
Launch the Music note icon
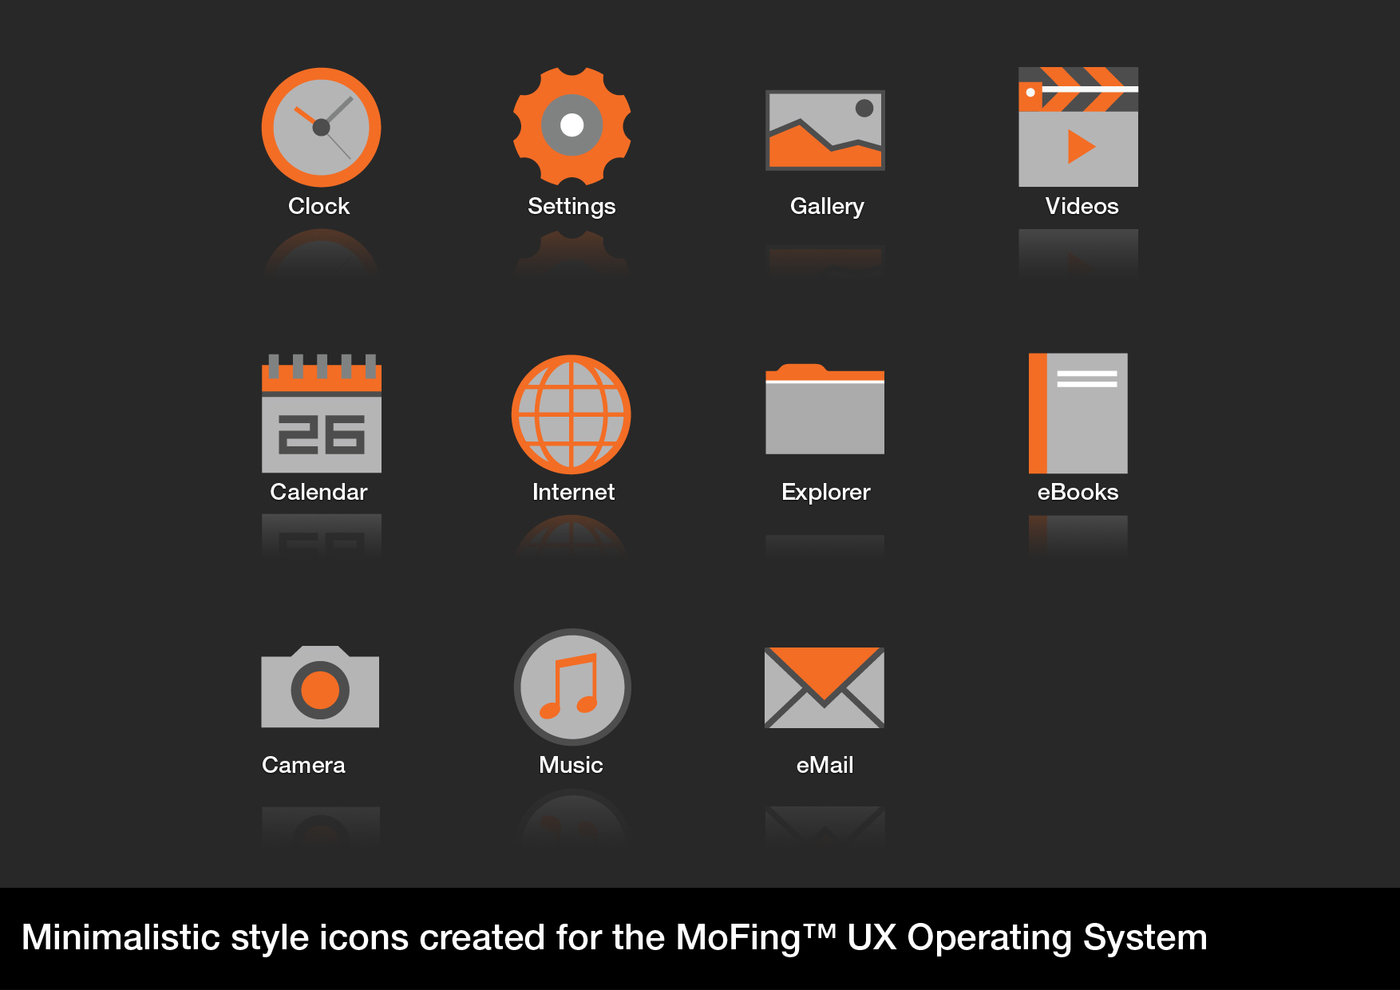[571, 687]
